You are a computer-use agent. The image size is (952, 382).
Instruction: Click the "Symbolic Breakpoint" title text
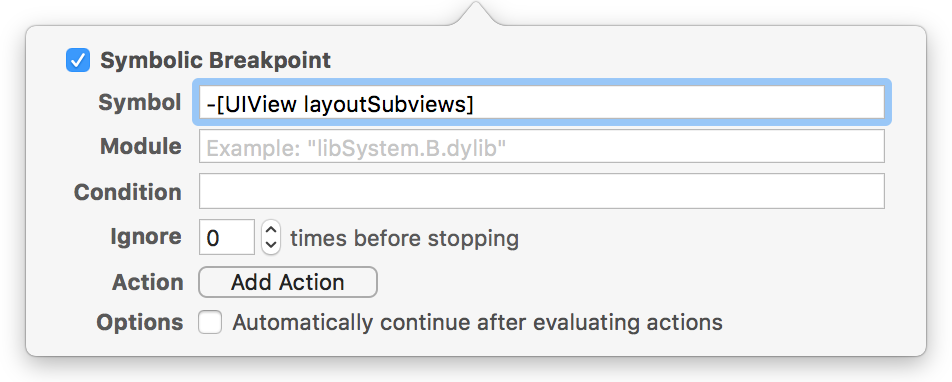(216, 61)
